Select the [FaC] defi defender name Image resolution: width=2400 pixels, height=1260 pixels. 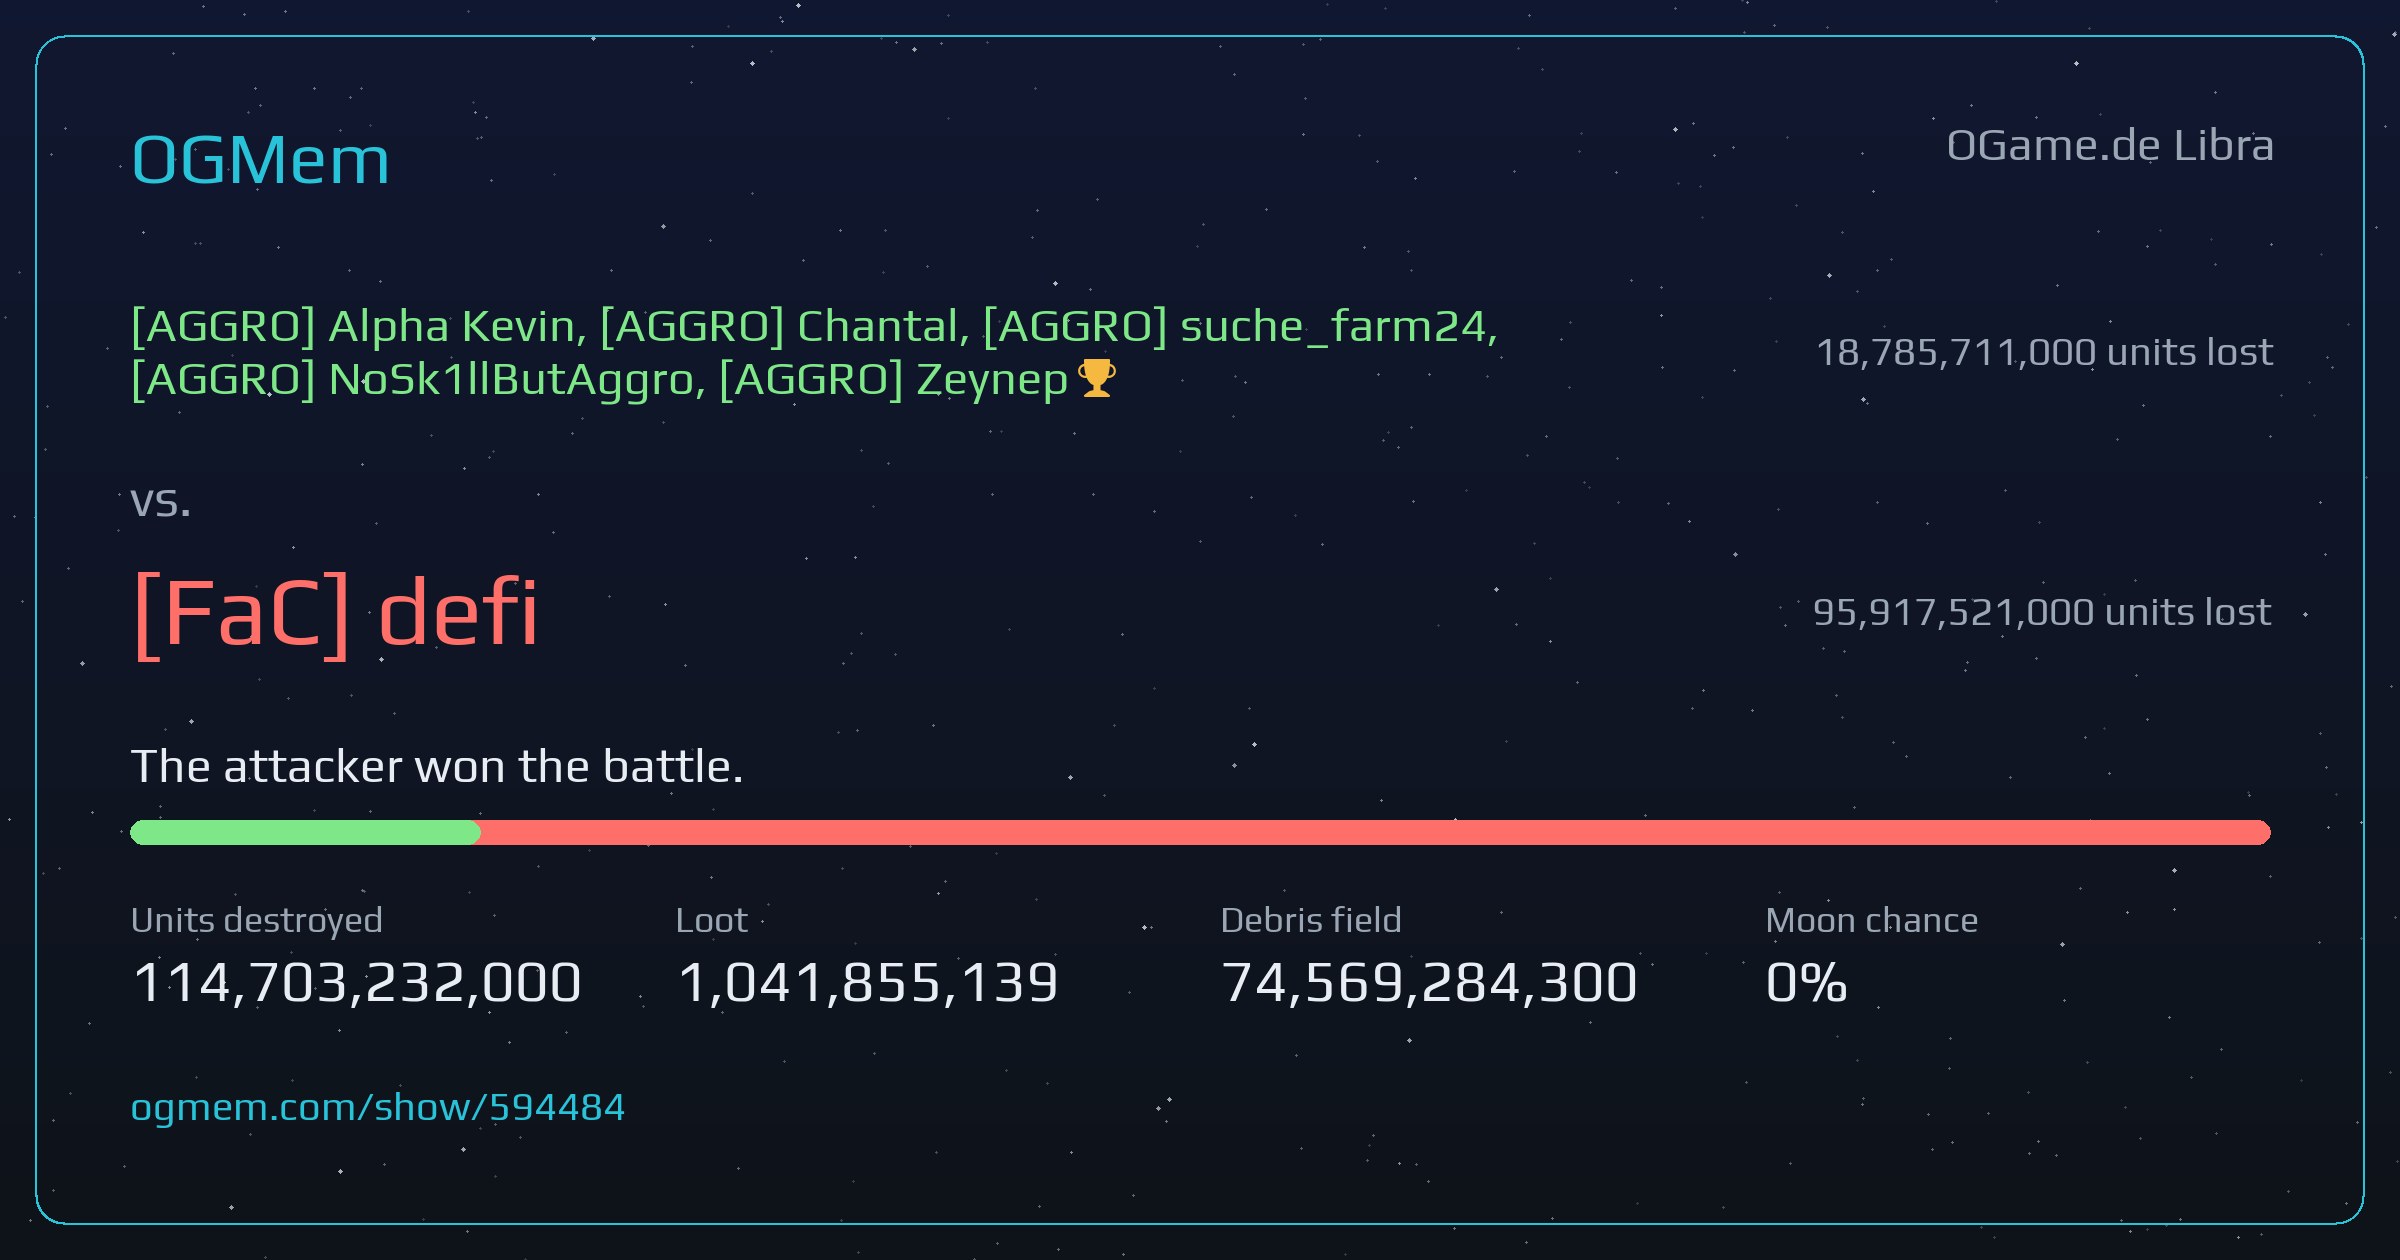[x=336, y=613]
